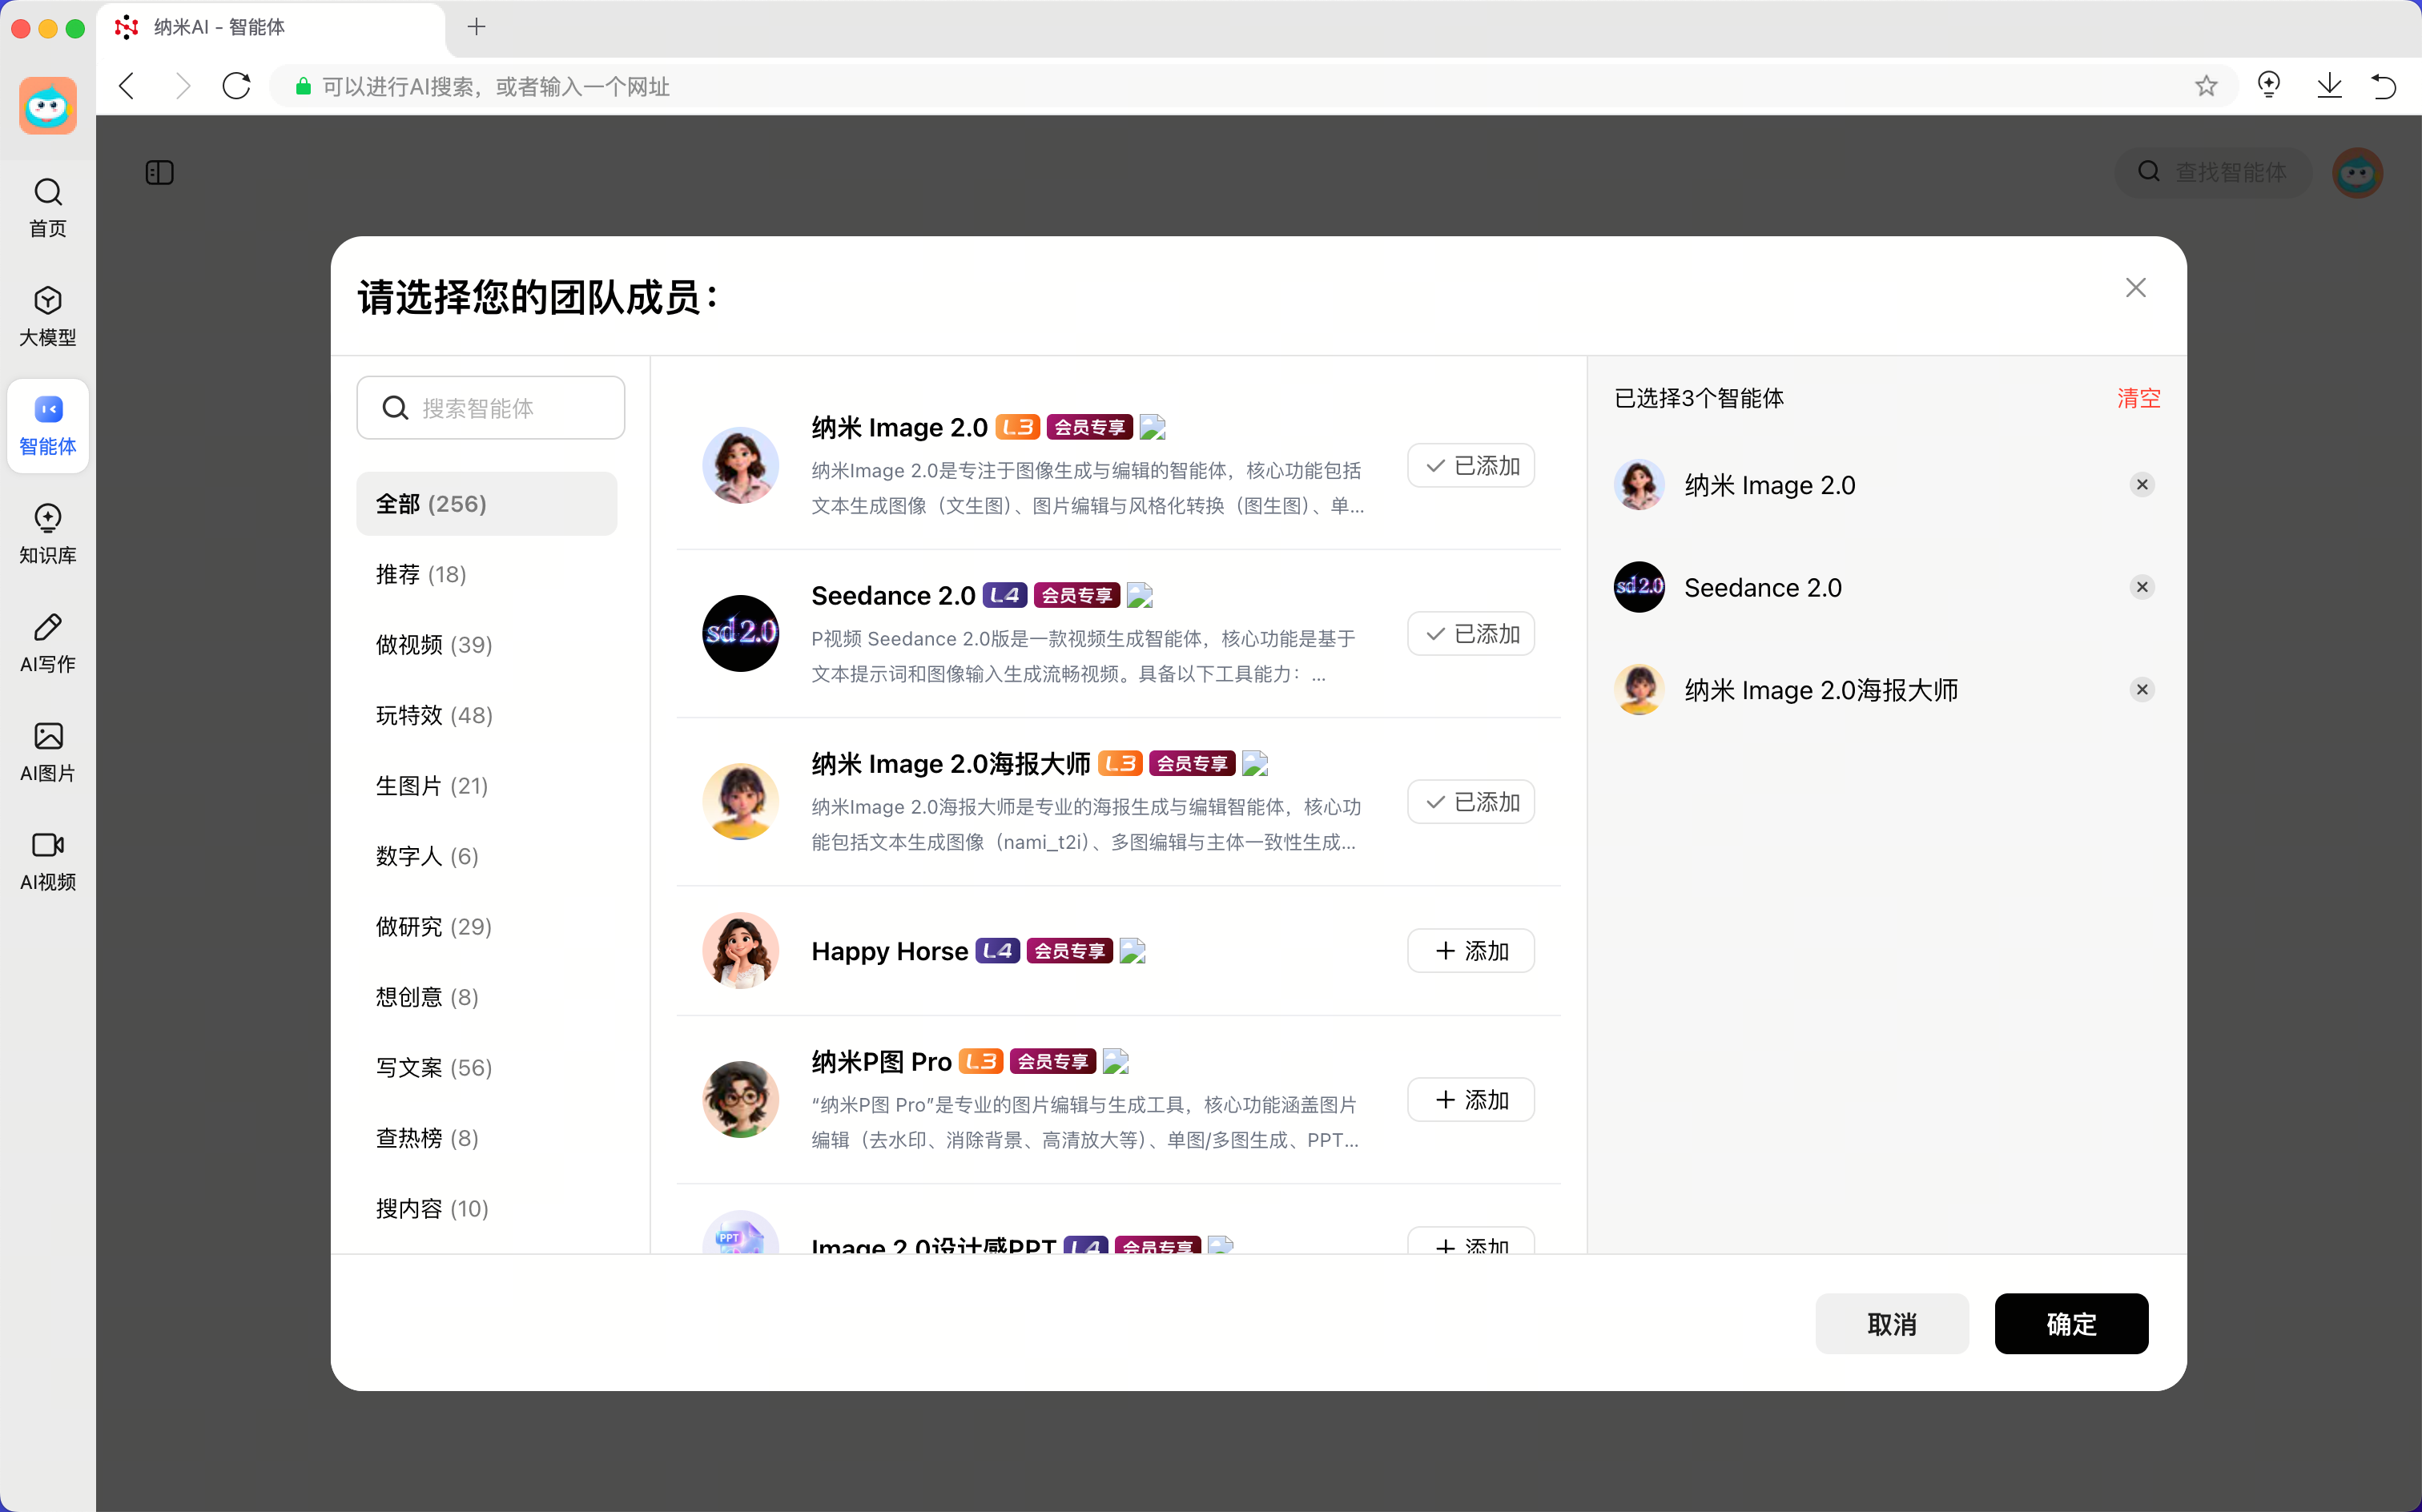Add Happy Horse to the team

[1471, 951]
